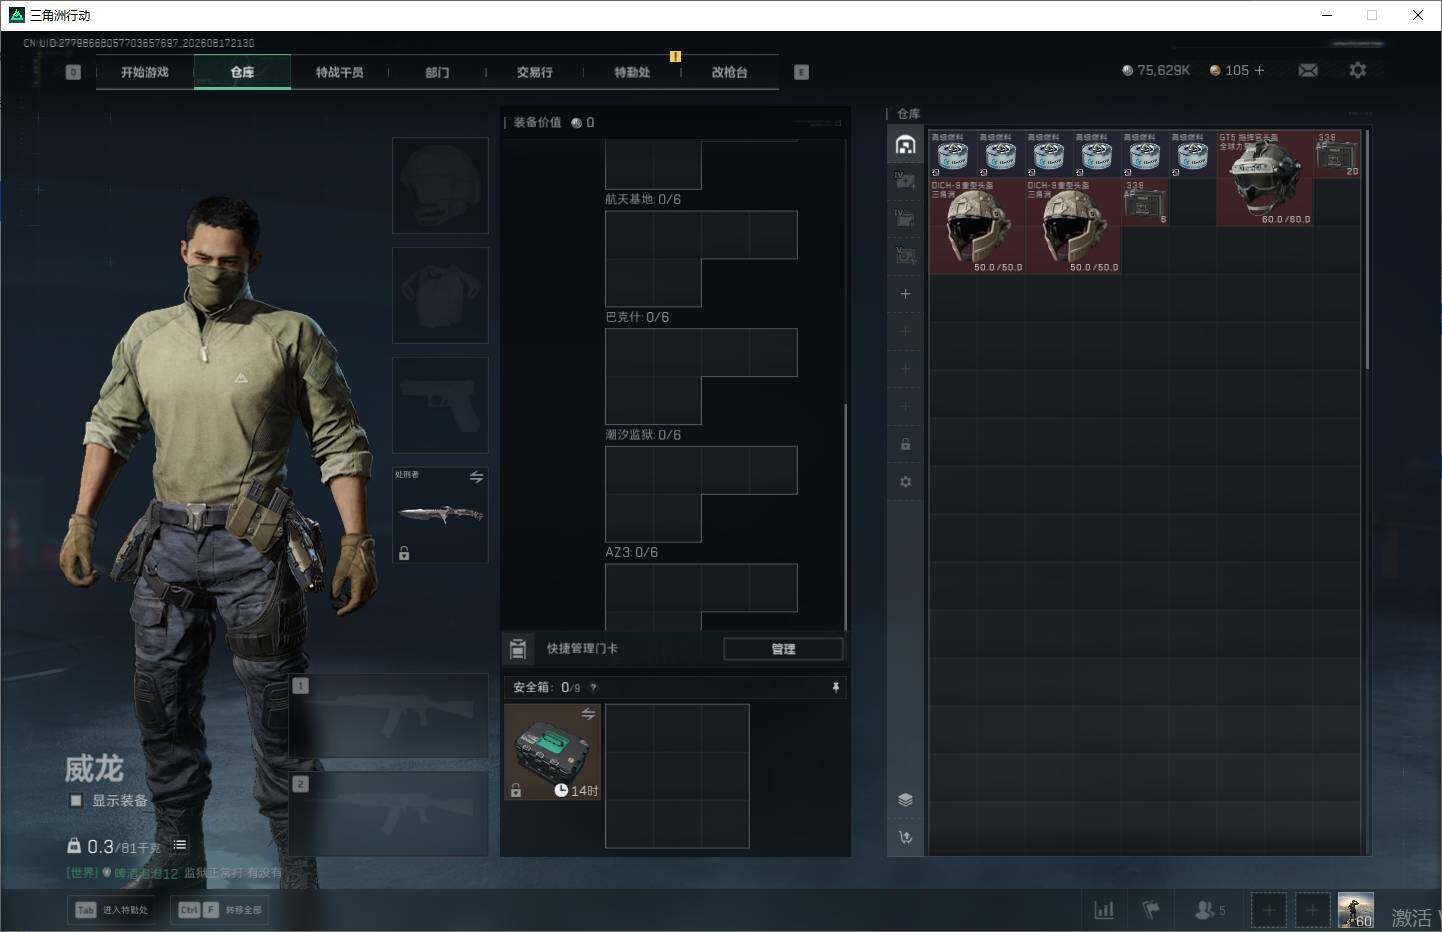Open warehouse settings gear in the sidebar
1442x932 pixels.
(905, 482)
